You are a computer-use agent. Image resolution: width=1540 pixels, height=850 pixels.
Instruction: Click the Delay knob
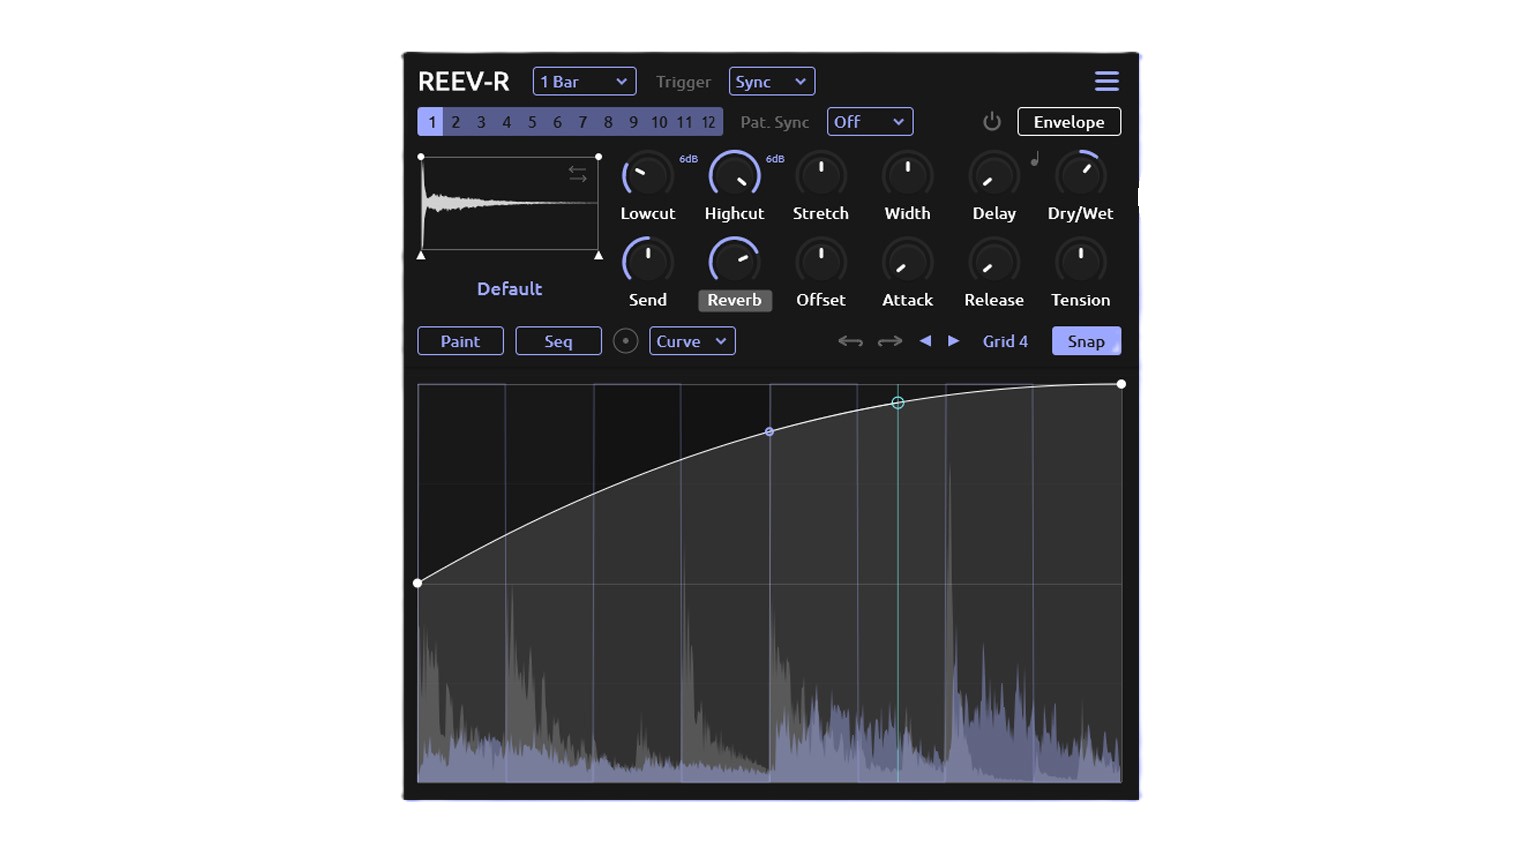coord(994,176)
